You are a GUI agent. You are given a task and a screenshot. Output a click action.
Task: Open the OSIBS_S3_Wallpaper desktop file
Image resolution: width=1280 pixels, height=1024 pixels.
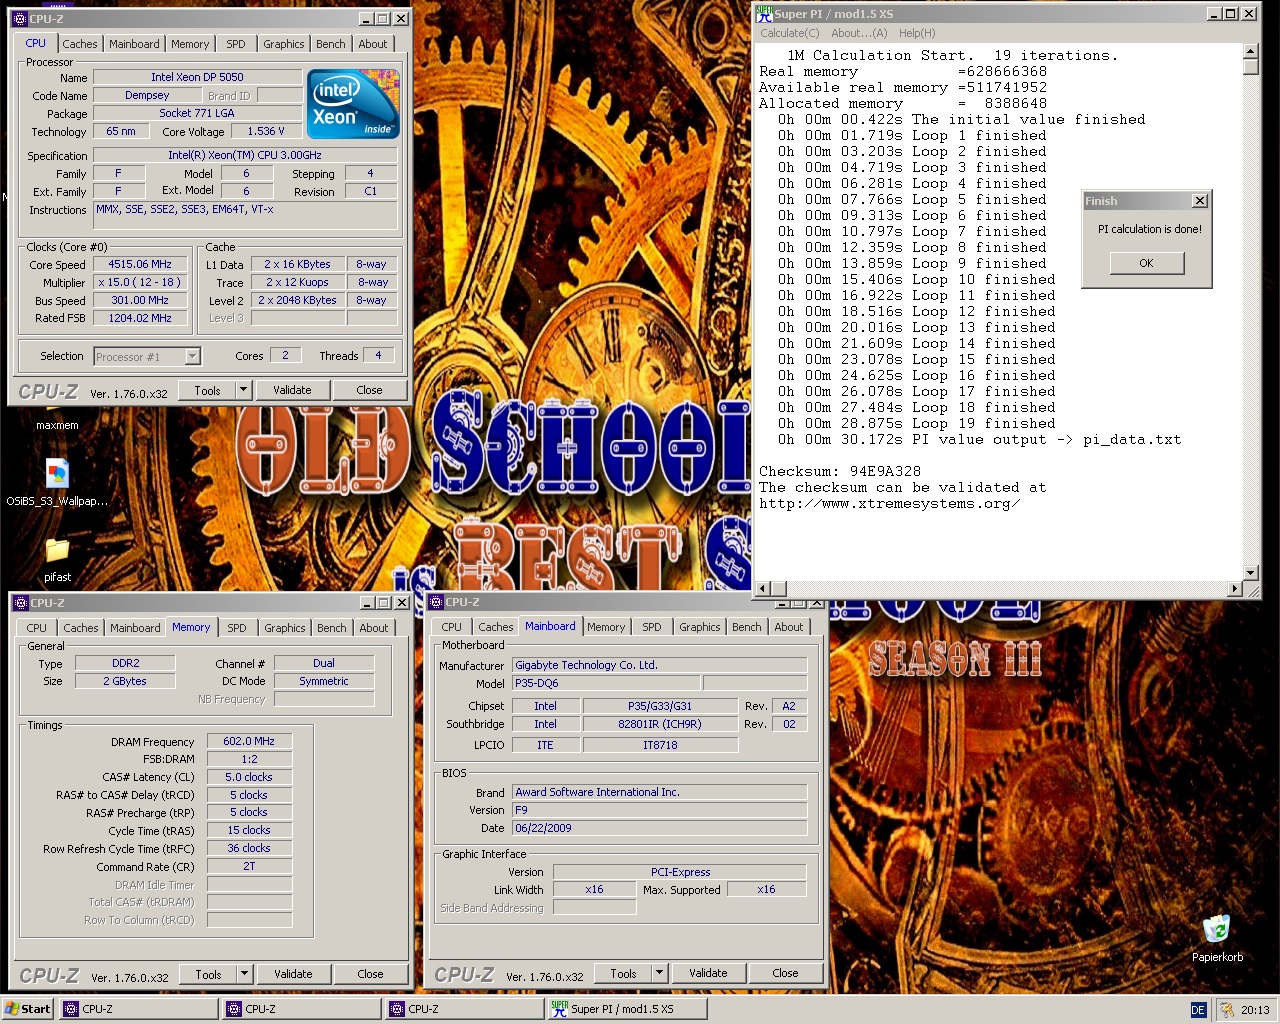57,473
